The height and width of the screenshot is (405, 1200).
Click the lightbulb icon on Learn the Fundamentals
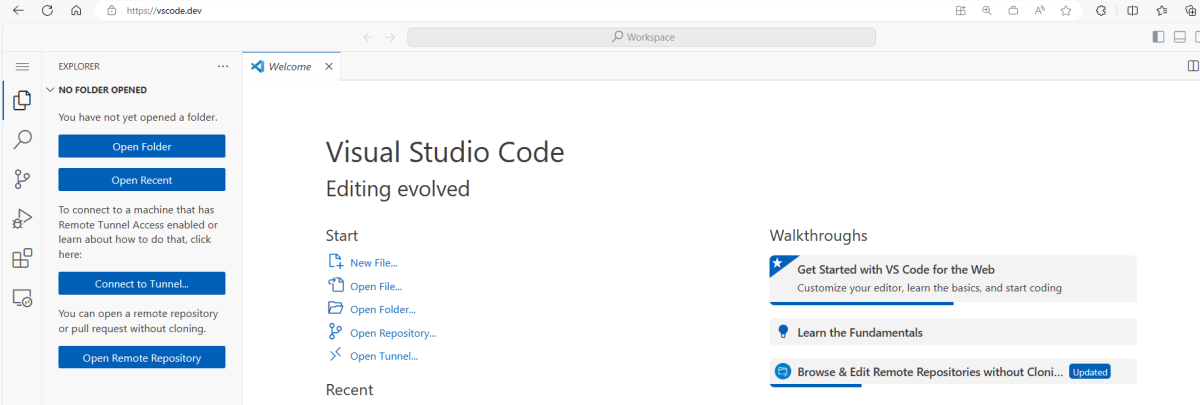tap(784, 332)
